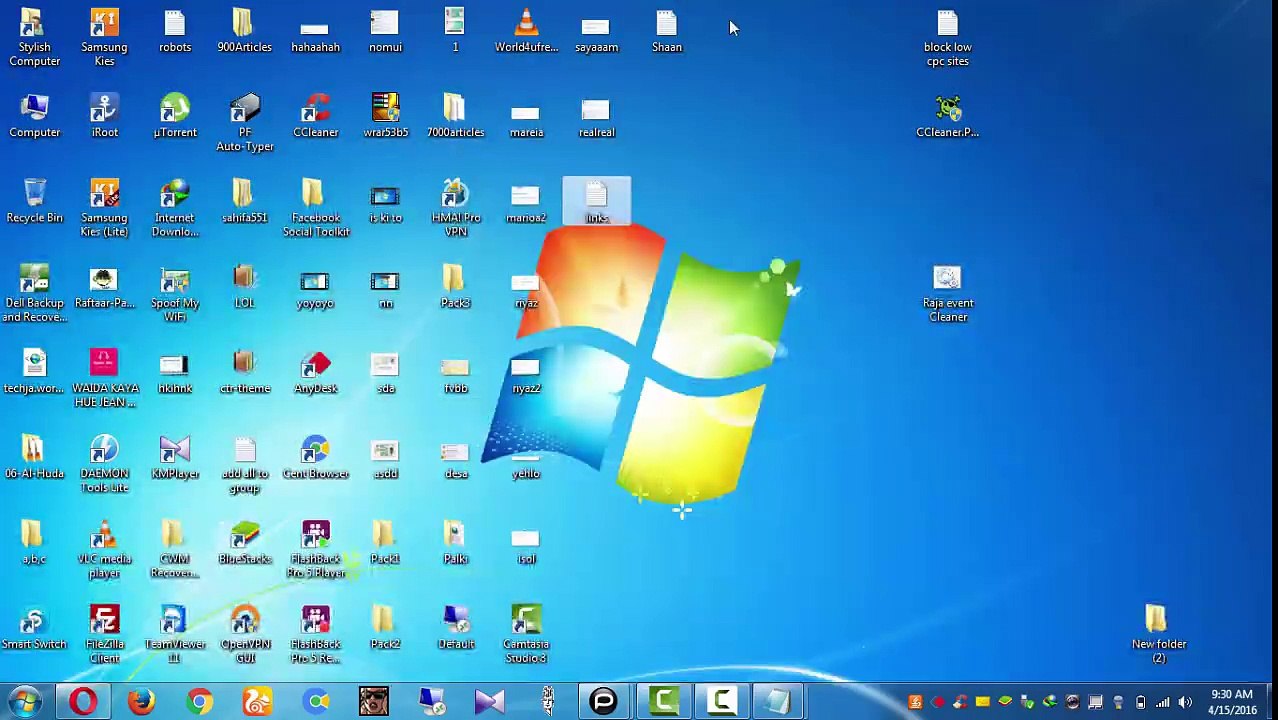Open the Pack3 folder
The height and width of the screenshot is (720, 1278).
point(455,286)
